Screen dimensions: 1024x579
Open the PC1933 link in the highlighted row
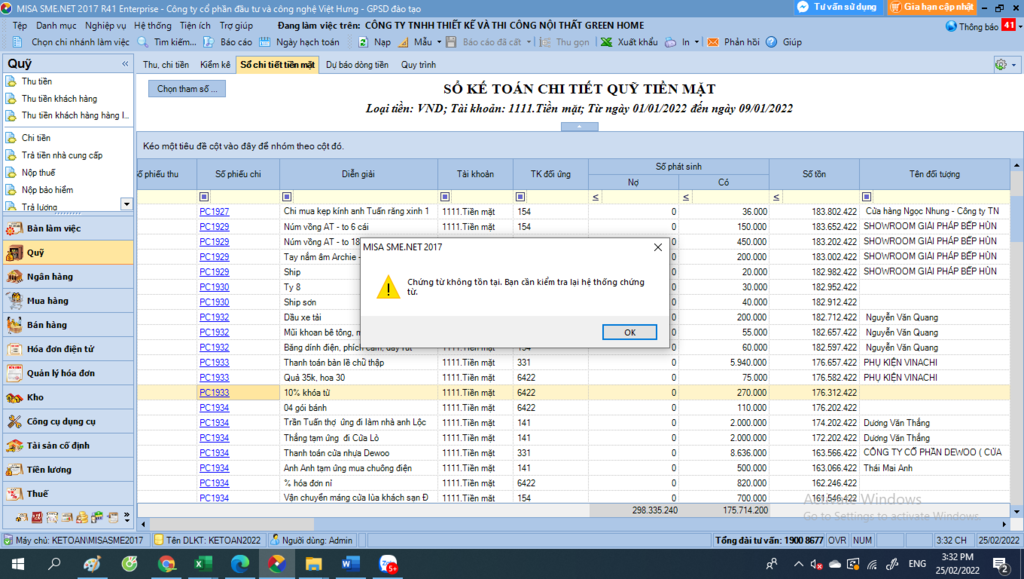coord(214,392)
